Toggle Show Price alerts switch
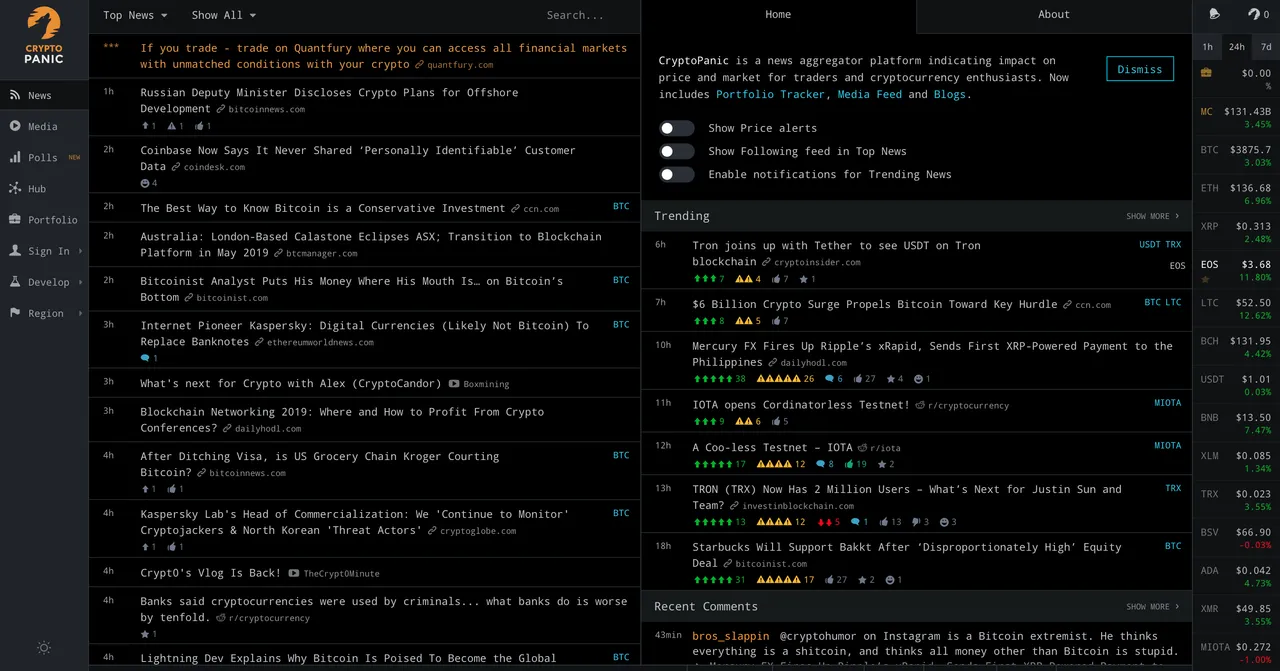This screenshot has width=1280, height=671. point(677,128)
